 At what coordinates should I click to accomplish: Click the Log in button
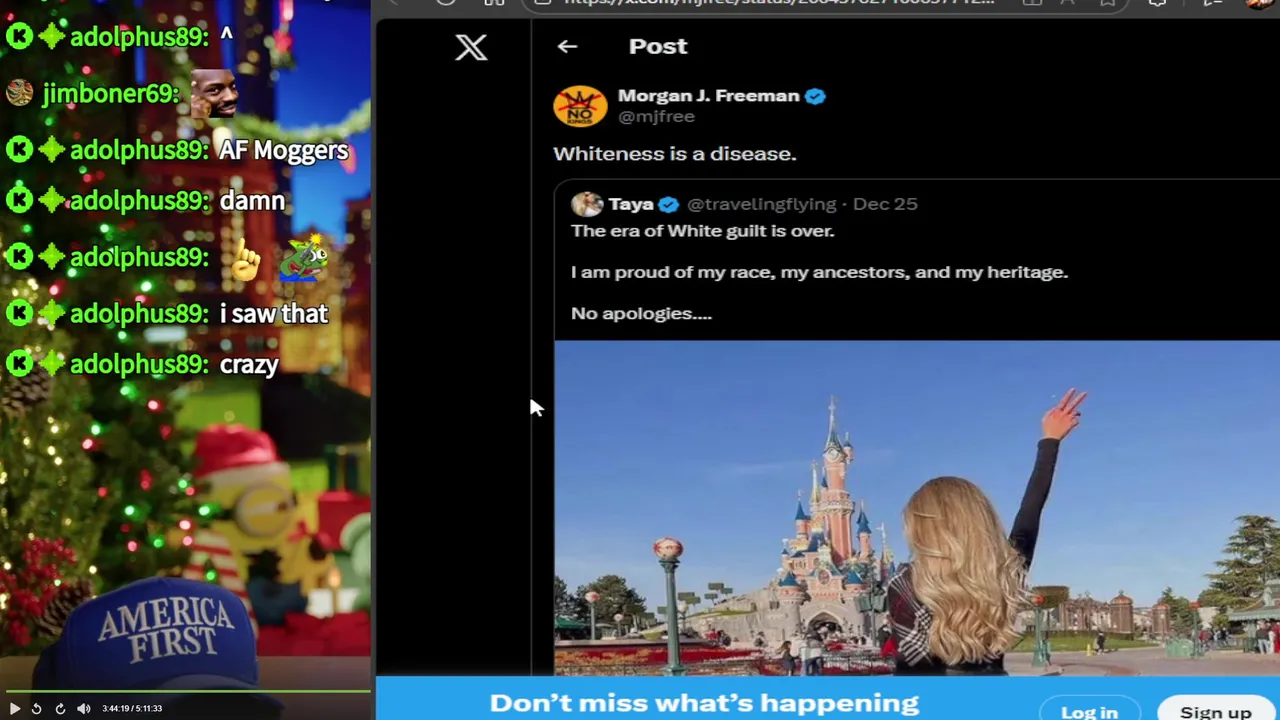pyautogui.click(x=1089, y=711)
